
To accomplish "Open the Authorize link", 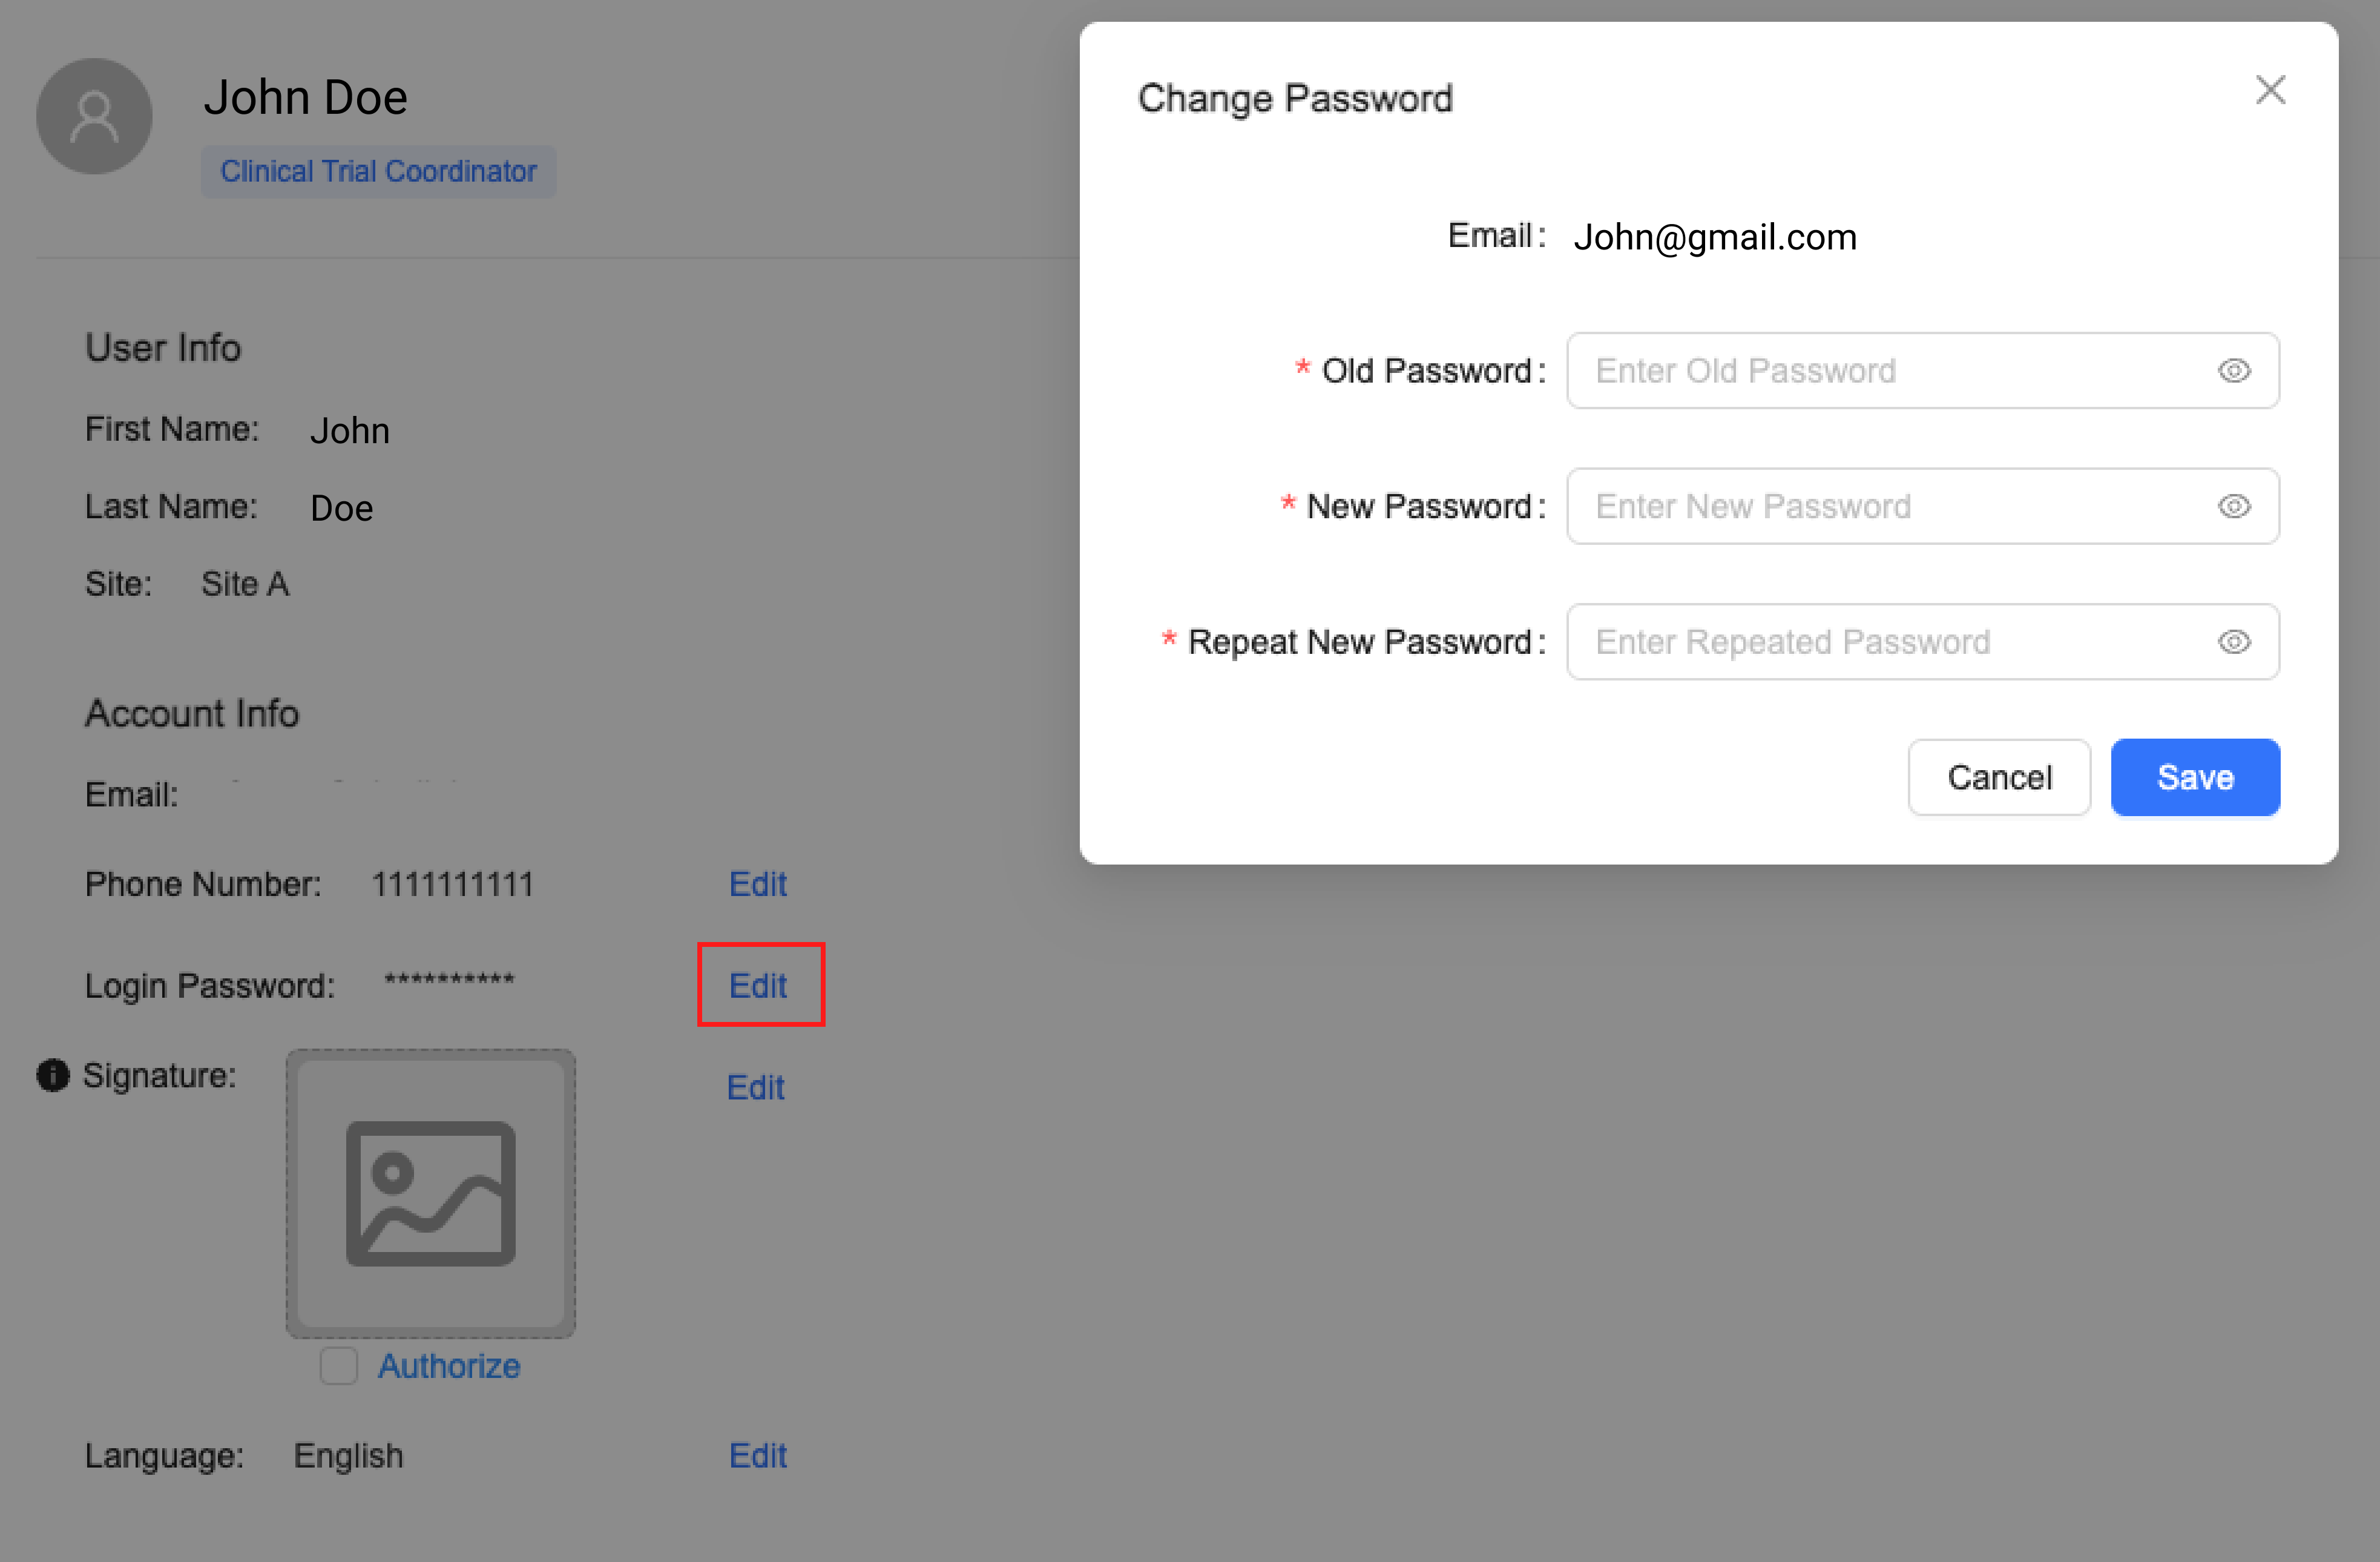I will [x=449, y=1366].
